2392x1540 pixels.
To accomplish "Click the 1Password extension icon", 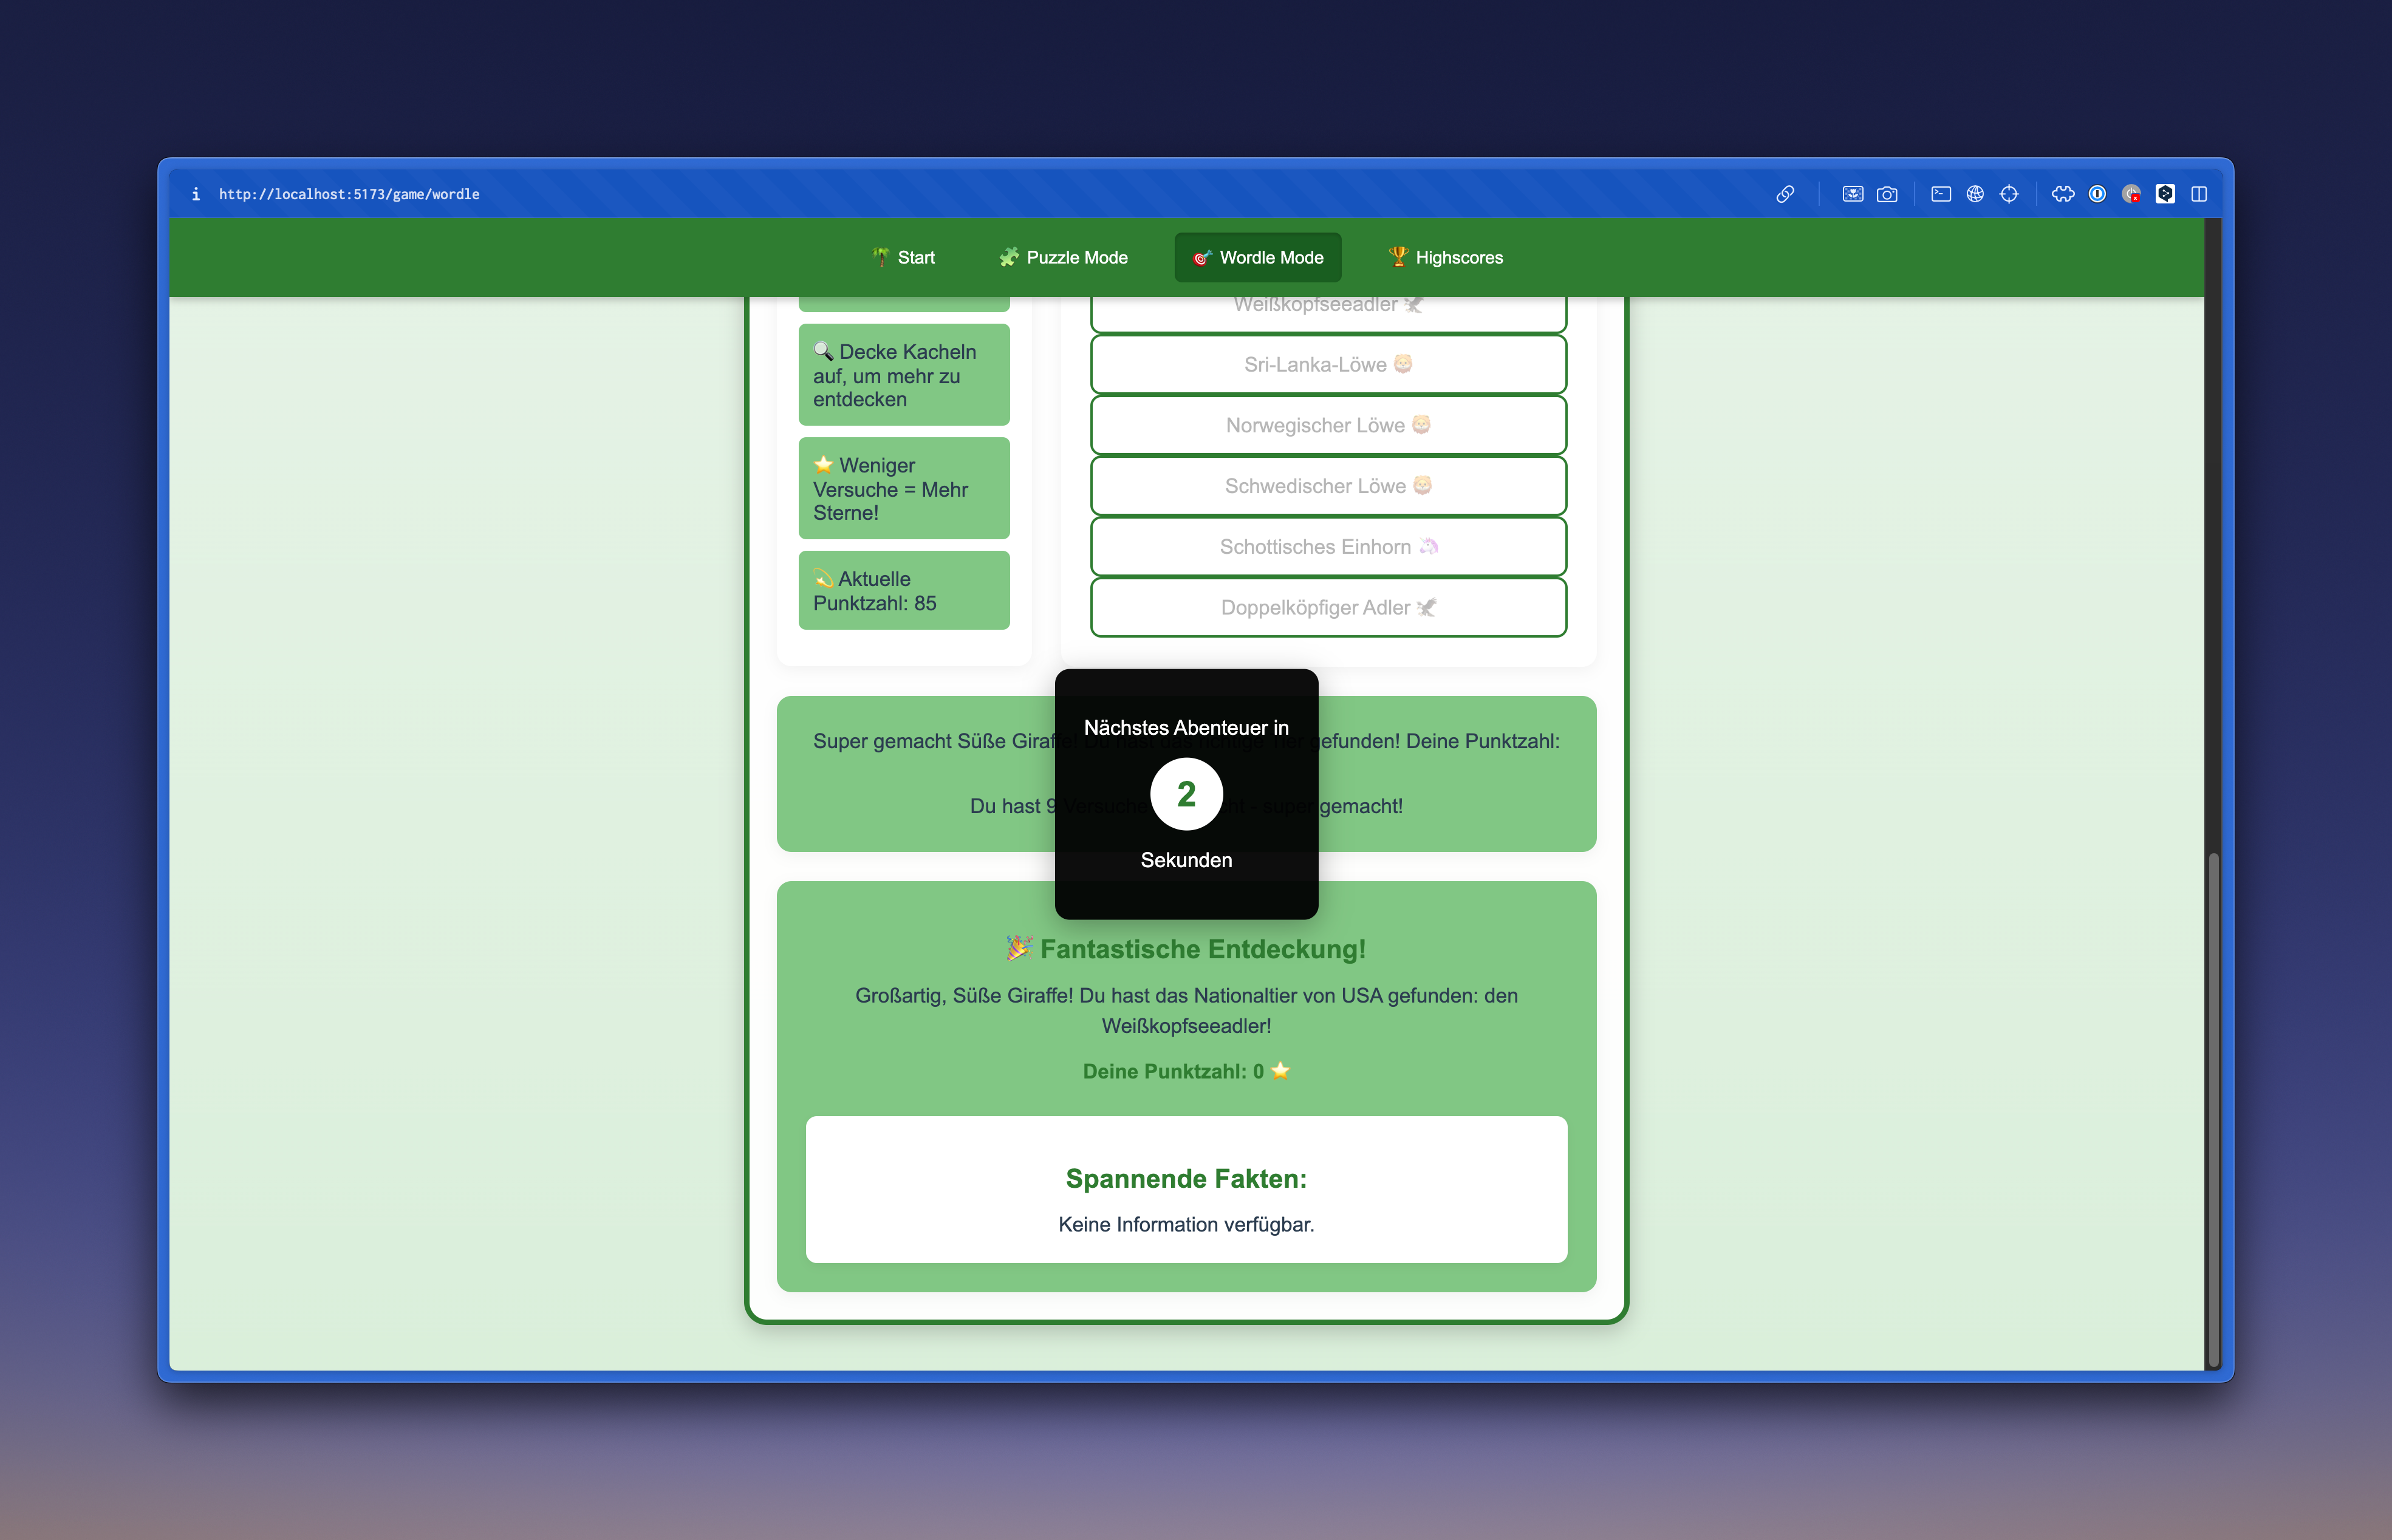I will point(2097,194).
